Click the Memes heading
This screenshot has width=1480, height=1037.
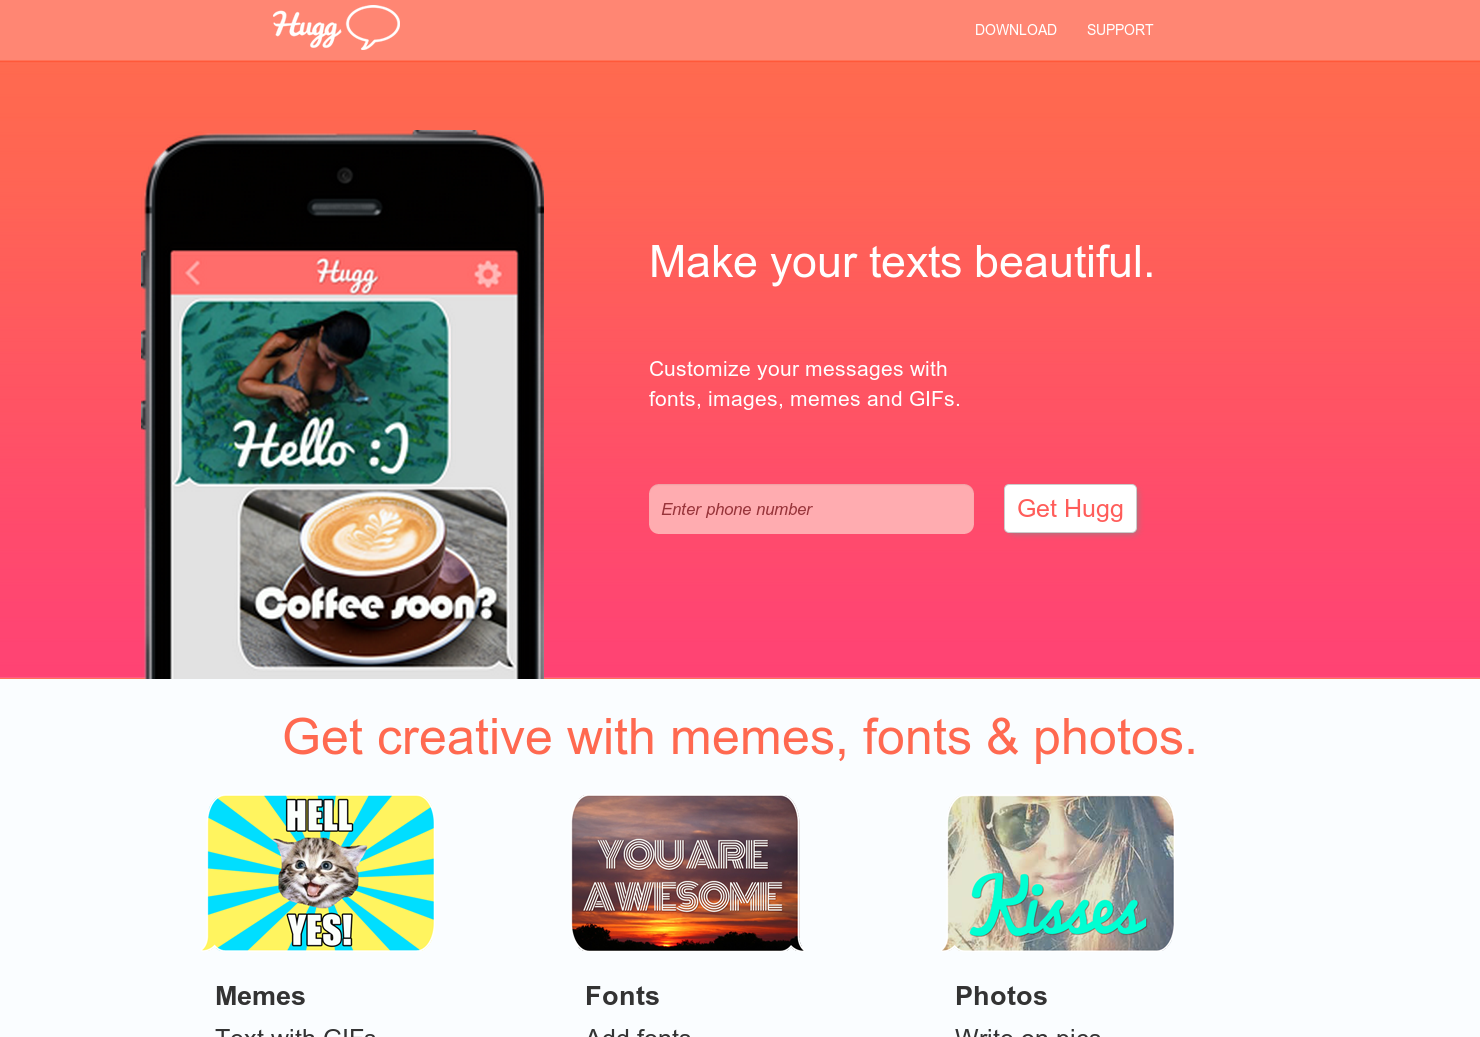pyautogui.click(x=260, y=996)
